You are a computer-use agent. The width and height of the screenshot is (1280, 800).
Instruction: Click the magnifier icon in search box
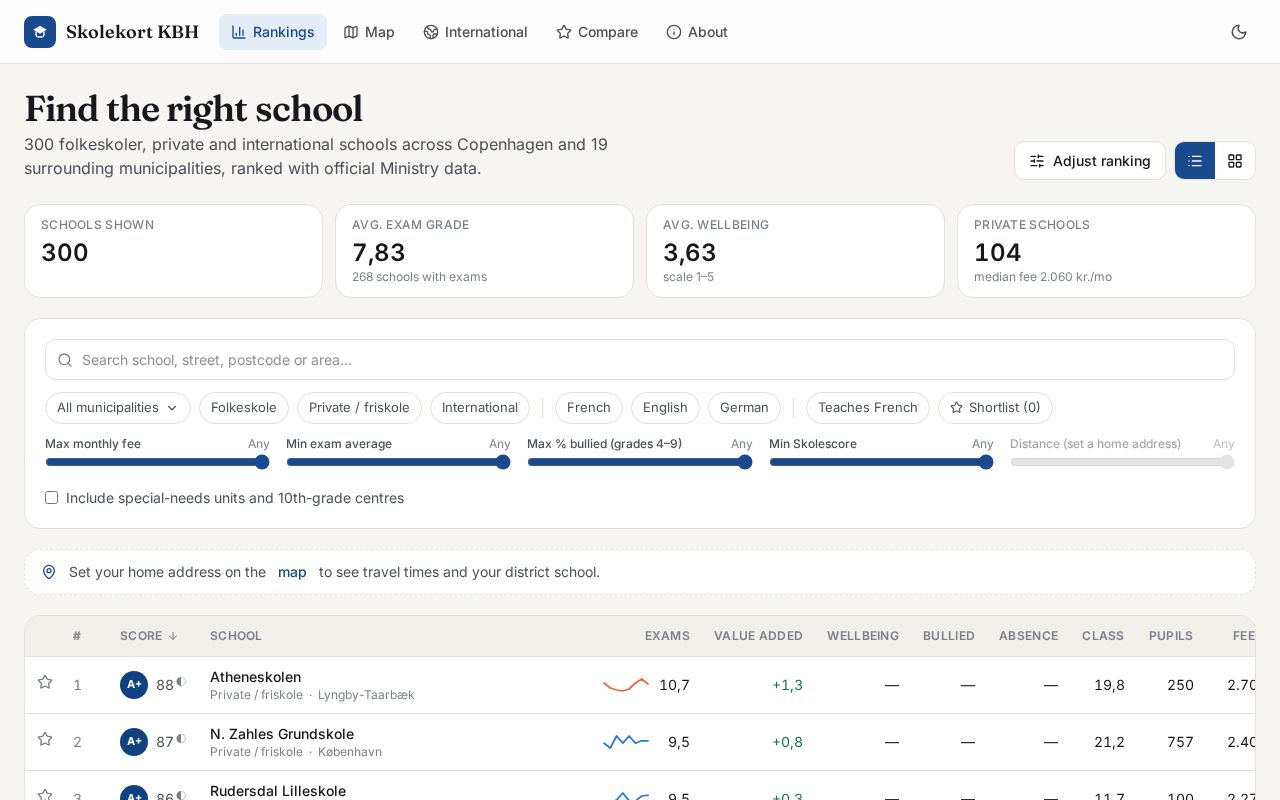point(65,360)
